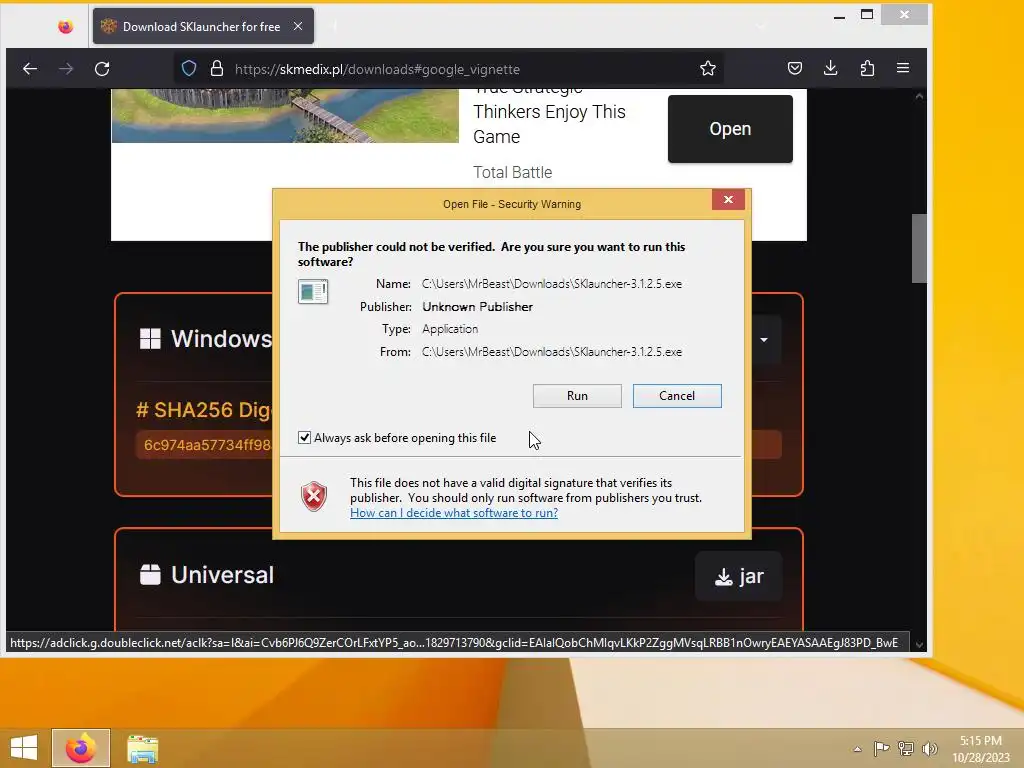This screenshot has height=768, width=1024.
Task: Select the Download SKlauncher for free tab
Action: click(x=203, y=26)
